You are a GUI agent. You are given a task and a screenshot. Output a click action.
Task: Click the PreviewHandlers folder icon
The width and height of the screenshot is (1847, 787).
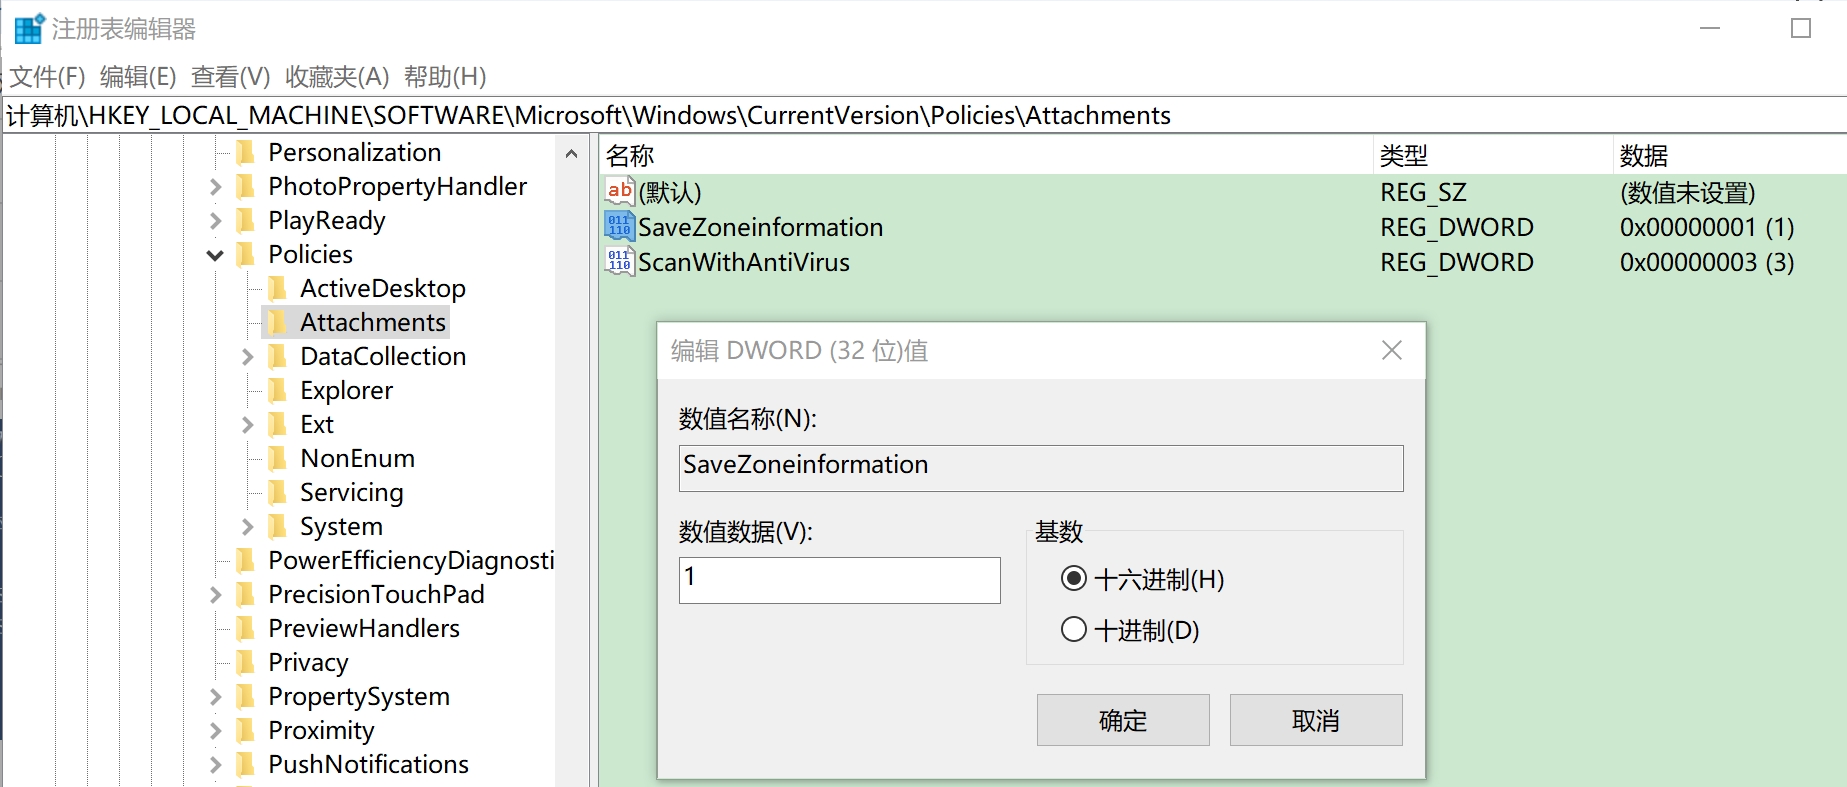pos(245,629)
